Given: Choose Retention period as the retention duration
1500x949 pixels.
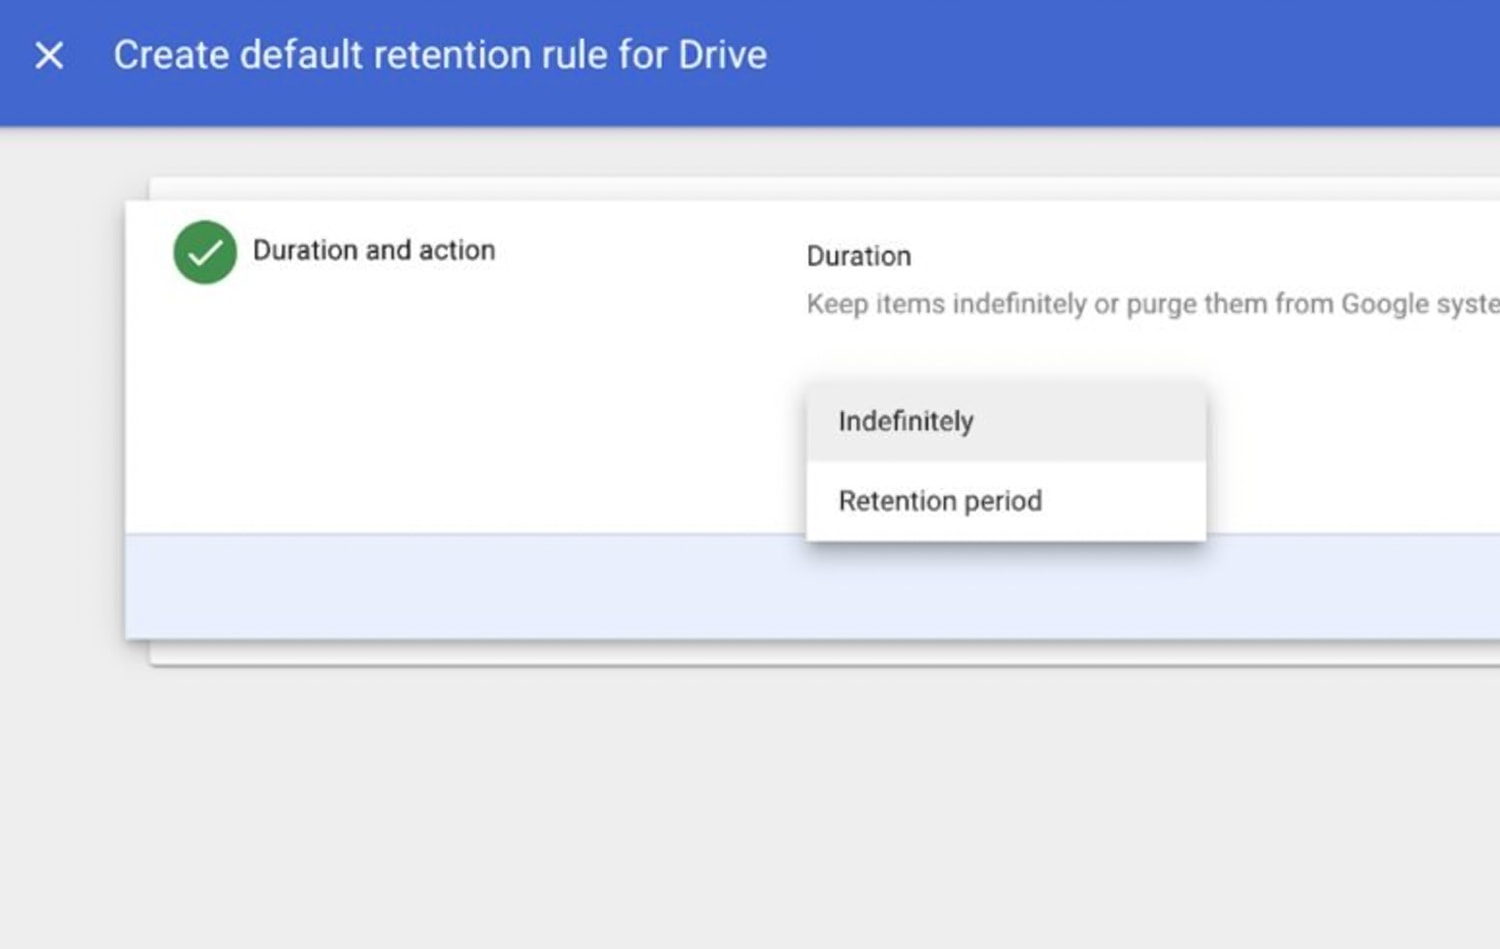Looking at the screenshot, I should [x=939, y=500].
